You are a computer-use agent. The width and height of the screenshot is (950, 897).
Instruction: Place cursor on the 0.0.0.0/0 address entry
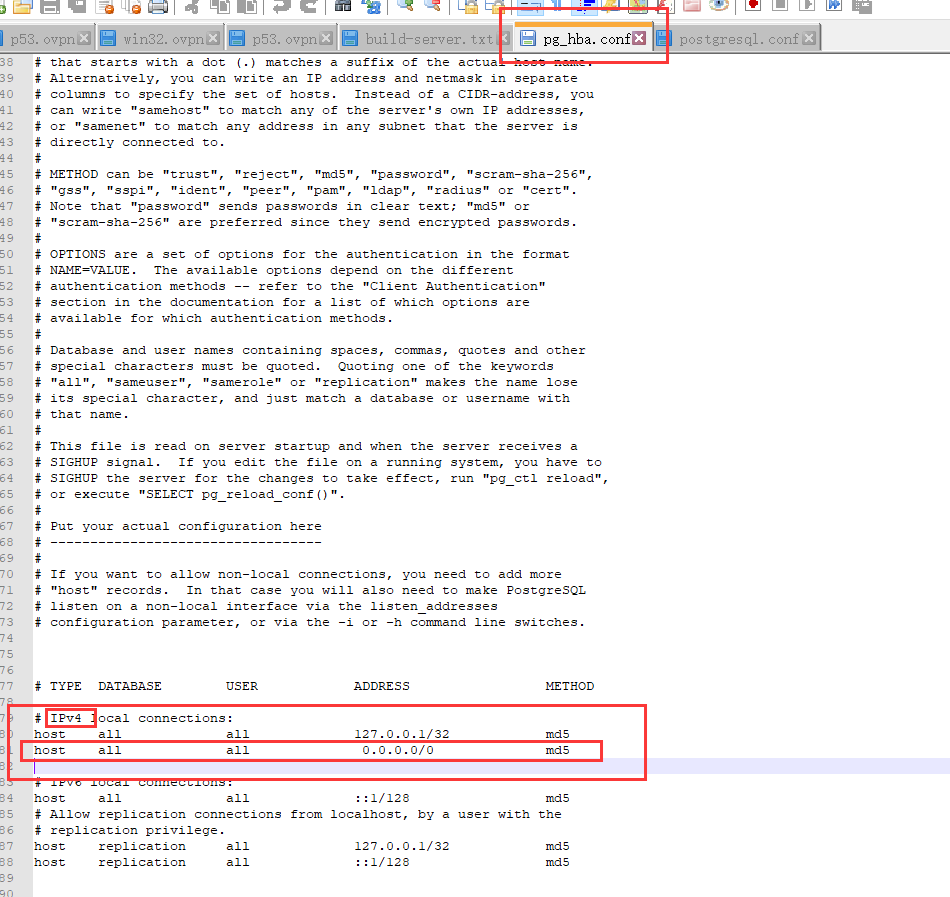tap(398, 750)
